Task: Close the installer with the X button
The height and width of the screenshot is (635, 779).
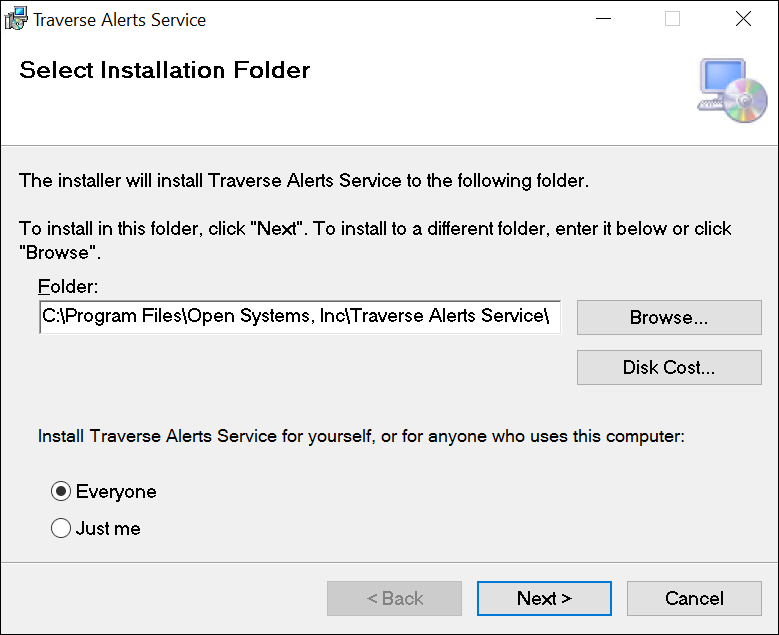Action: coord(743,19)
